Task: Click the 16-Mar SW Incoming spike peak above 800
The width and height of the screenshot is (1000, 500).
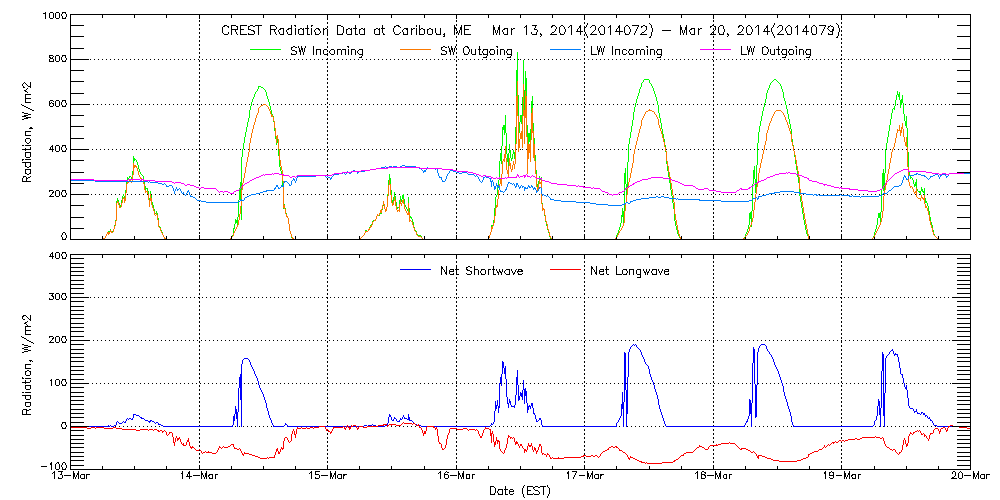Action: tap(518, 54)
